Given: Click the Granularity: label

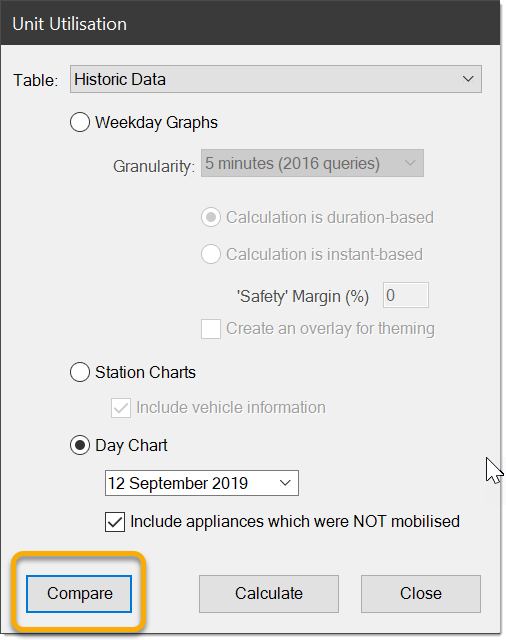Looking at the screenshot, I should (x=154, y=167).
